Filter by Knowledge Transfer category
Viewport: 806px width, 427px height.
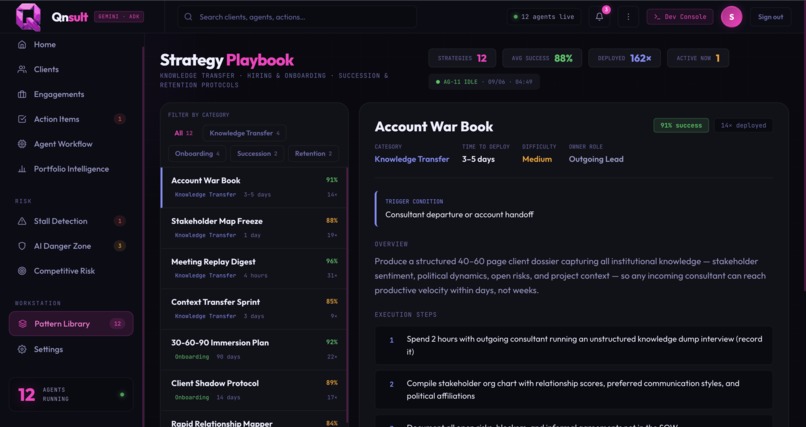pyautogui.click(x=244, y=133)
